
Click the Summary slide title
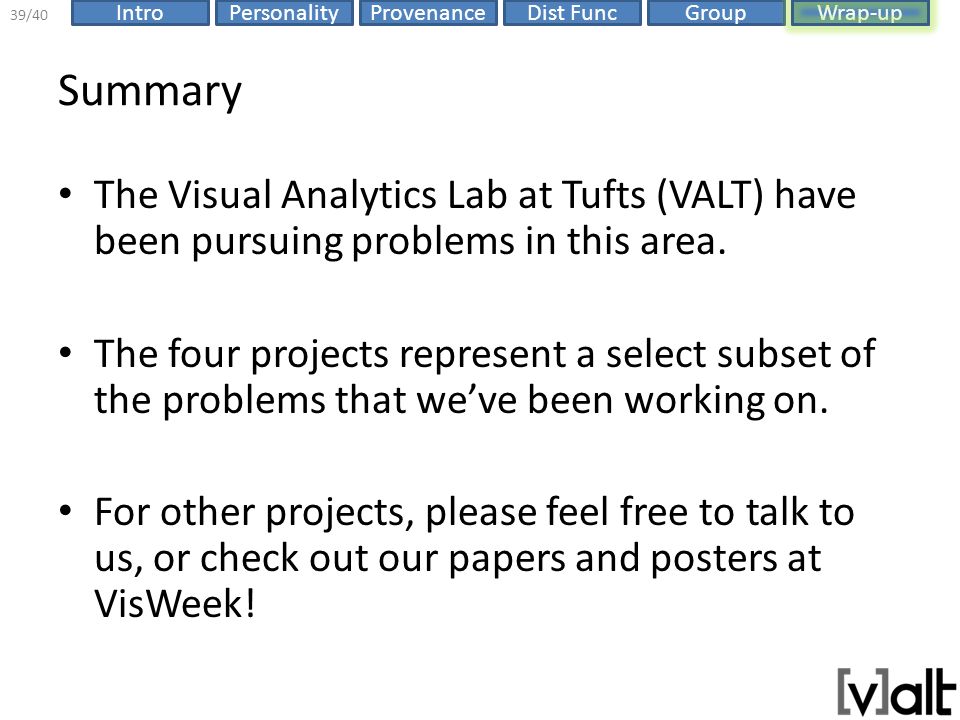(x=150, y=92)
